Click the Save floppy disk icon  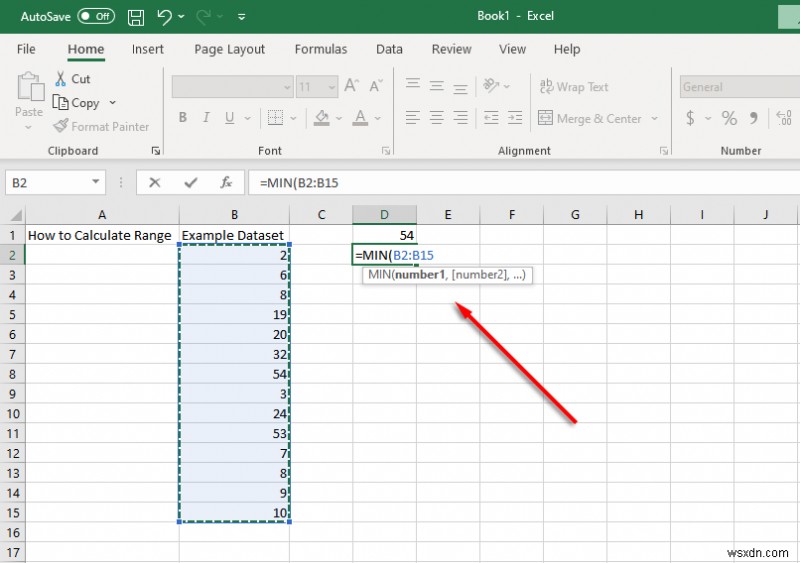click(x=136, y=17)
